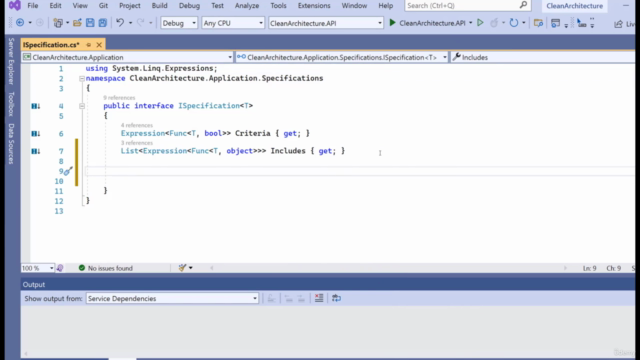The image size is (640, 360).
Task: Toggle the pin on ISpecification.cs tab
Action: [89, 44]
